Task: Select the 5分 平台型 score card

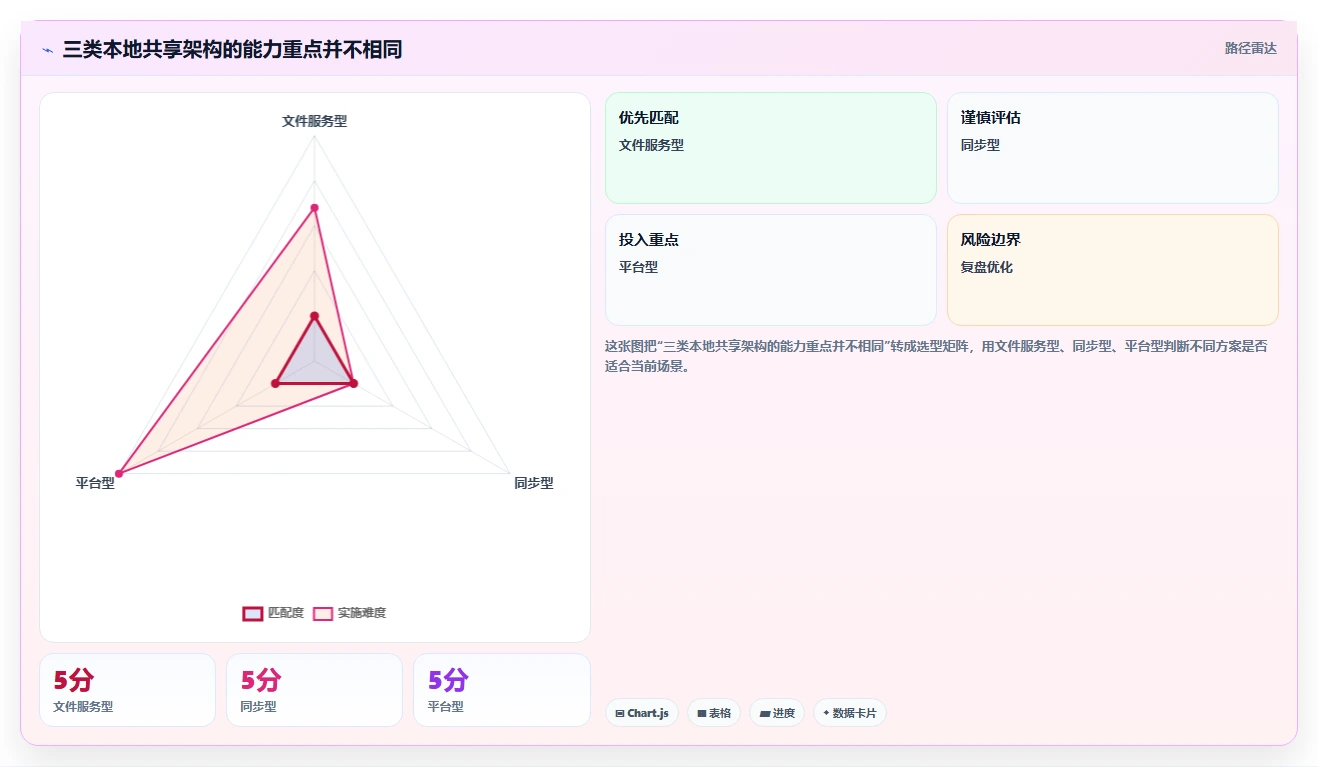Action: coord(501,690)
